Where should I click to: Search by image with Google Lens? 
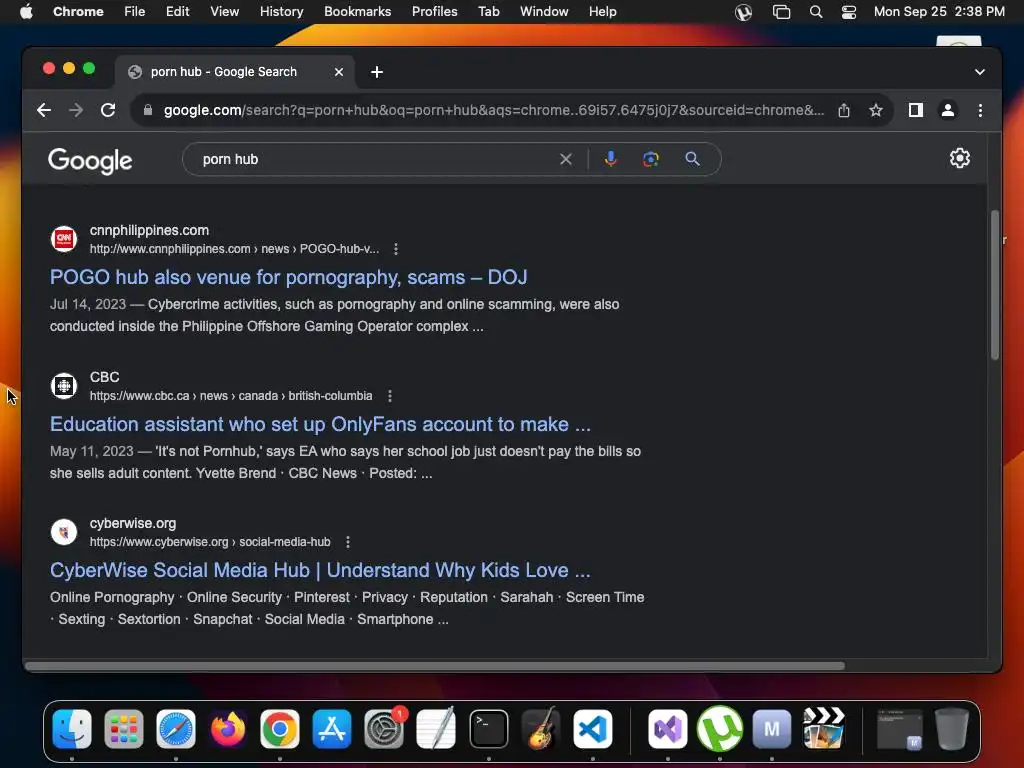tap(650, 159)
